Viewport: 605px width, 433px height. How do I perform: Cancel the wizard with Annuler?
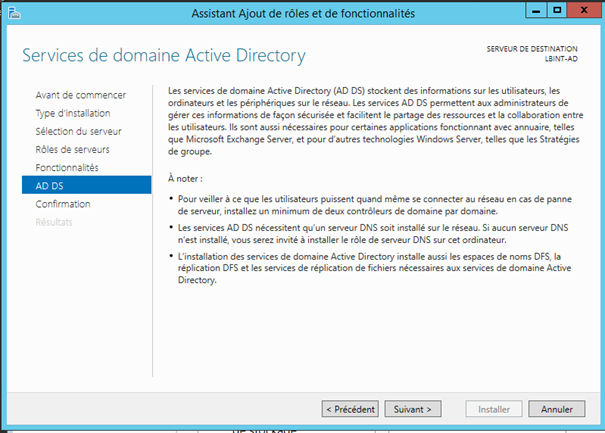(557, 409)
